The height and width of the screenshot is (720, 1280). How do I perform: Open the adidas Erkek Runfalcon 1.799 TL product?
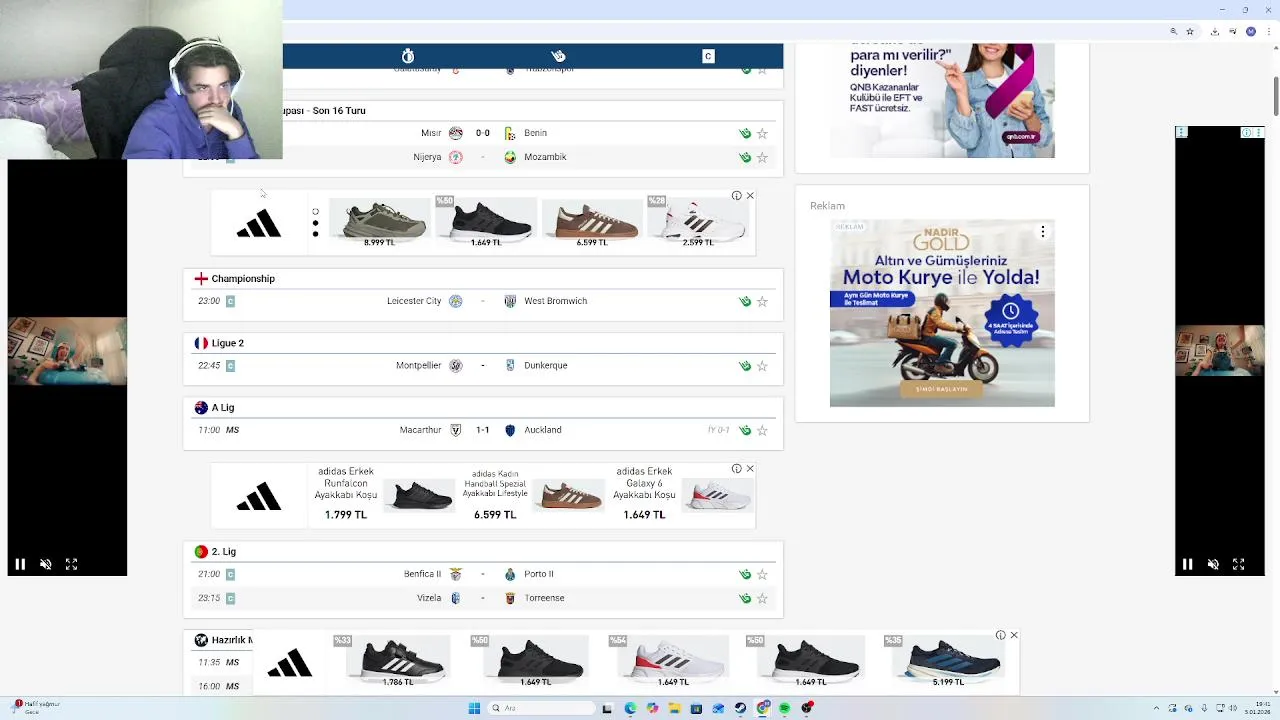click(x=384, y=494)
